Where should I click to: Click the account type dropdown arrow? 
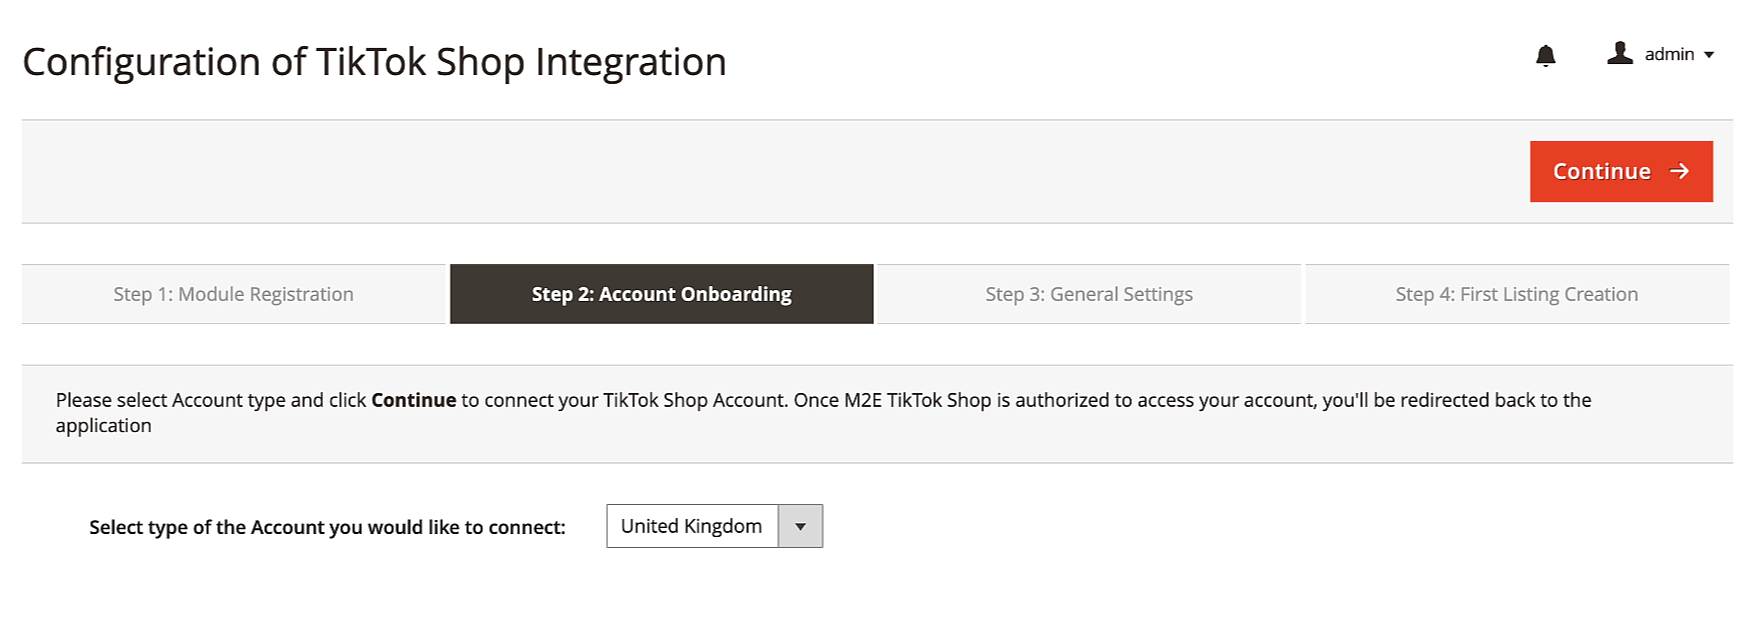(x=800, y=526)
